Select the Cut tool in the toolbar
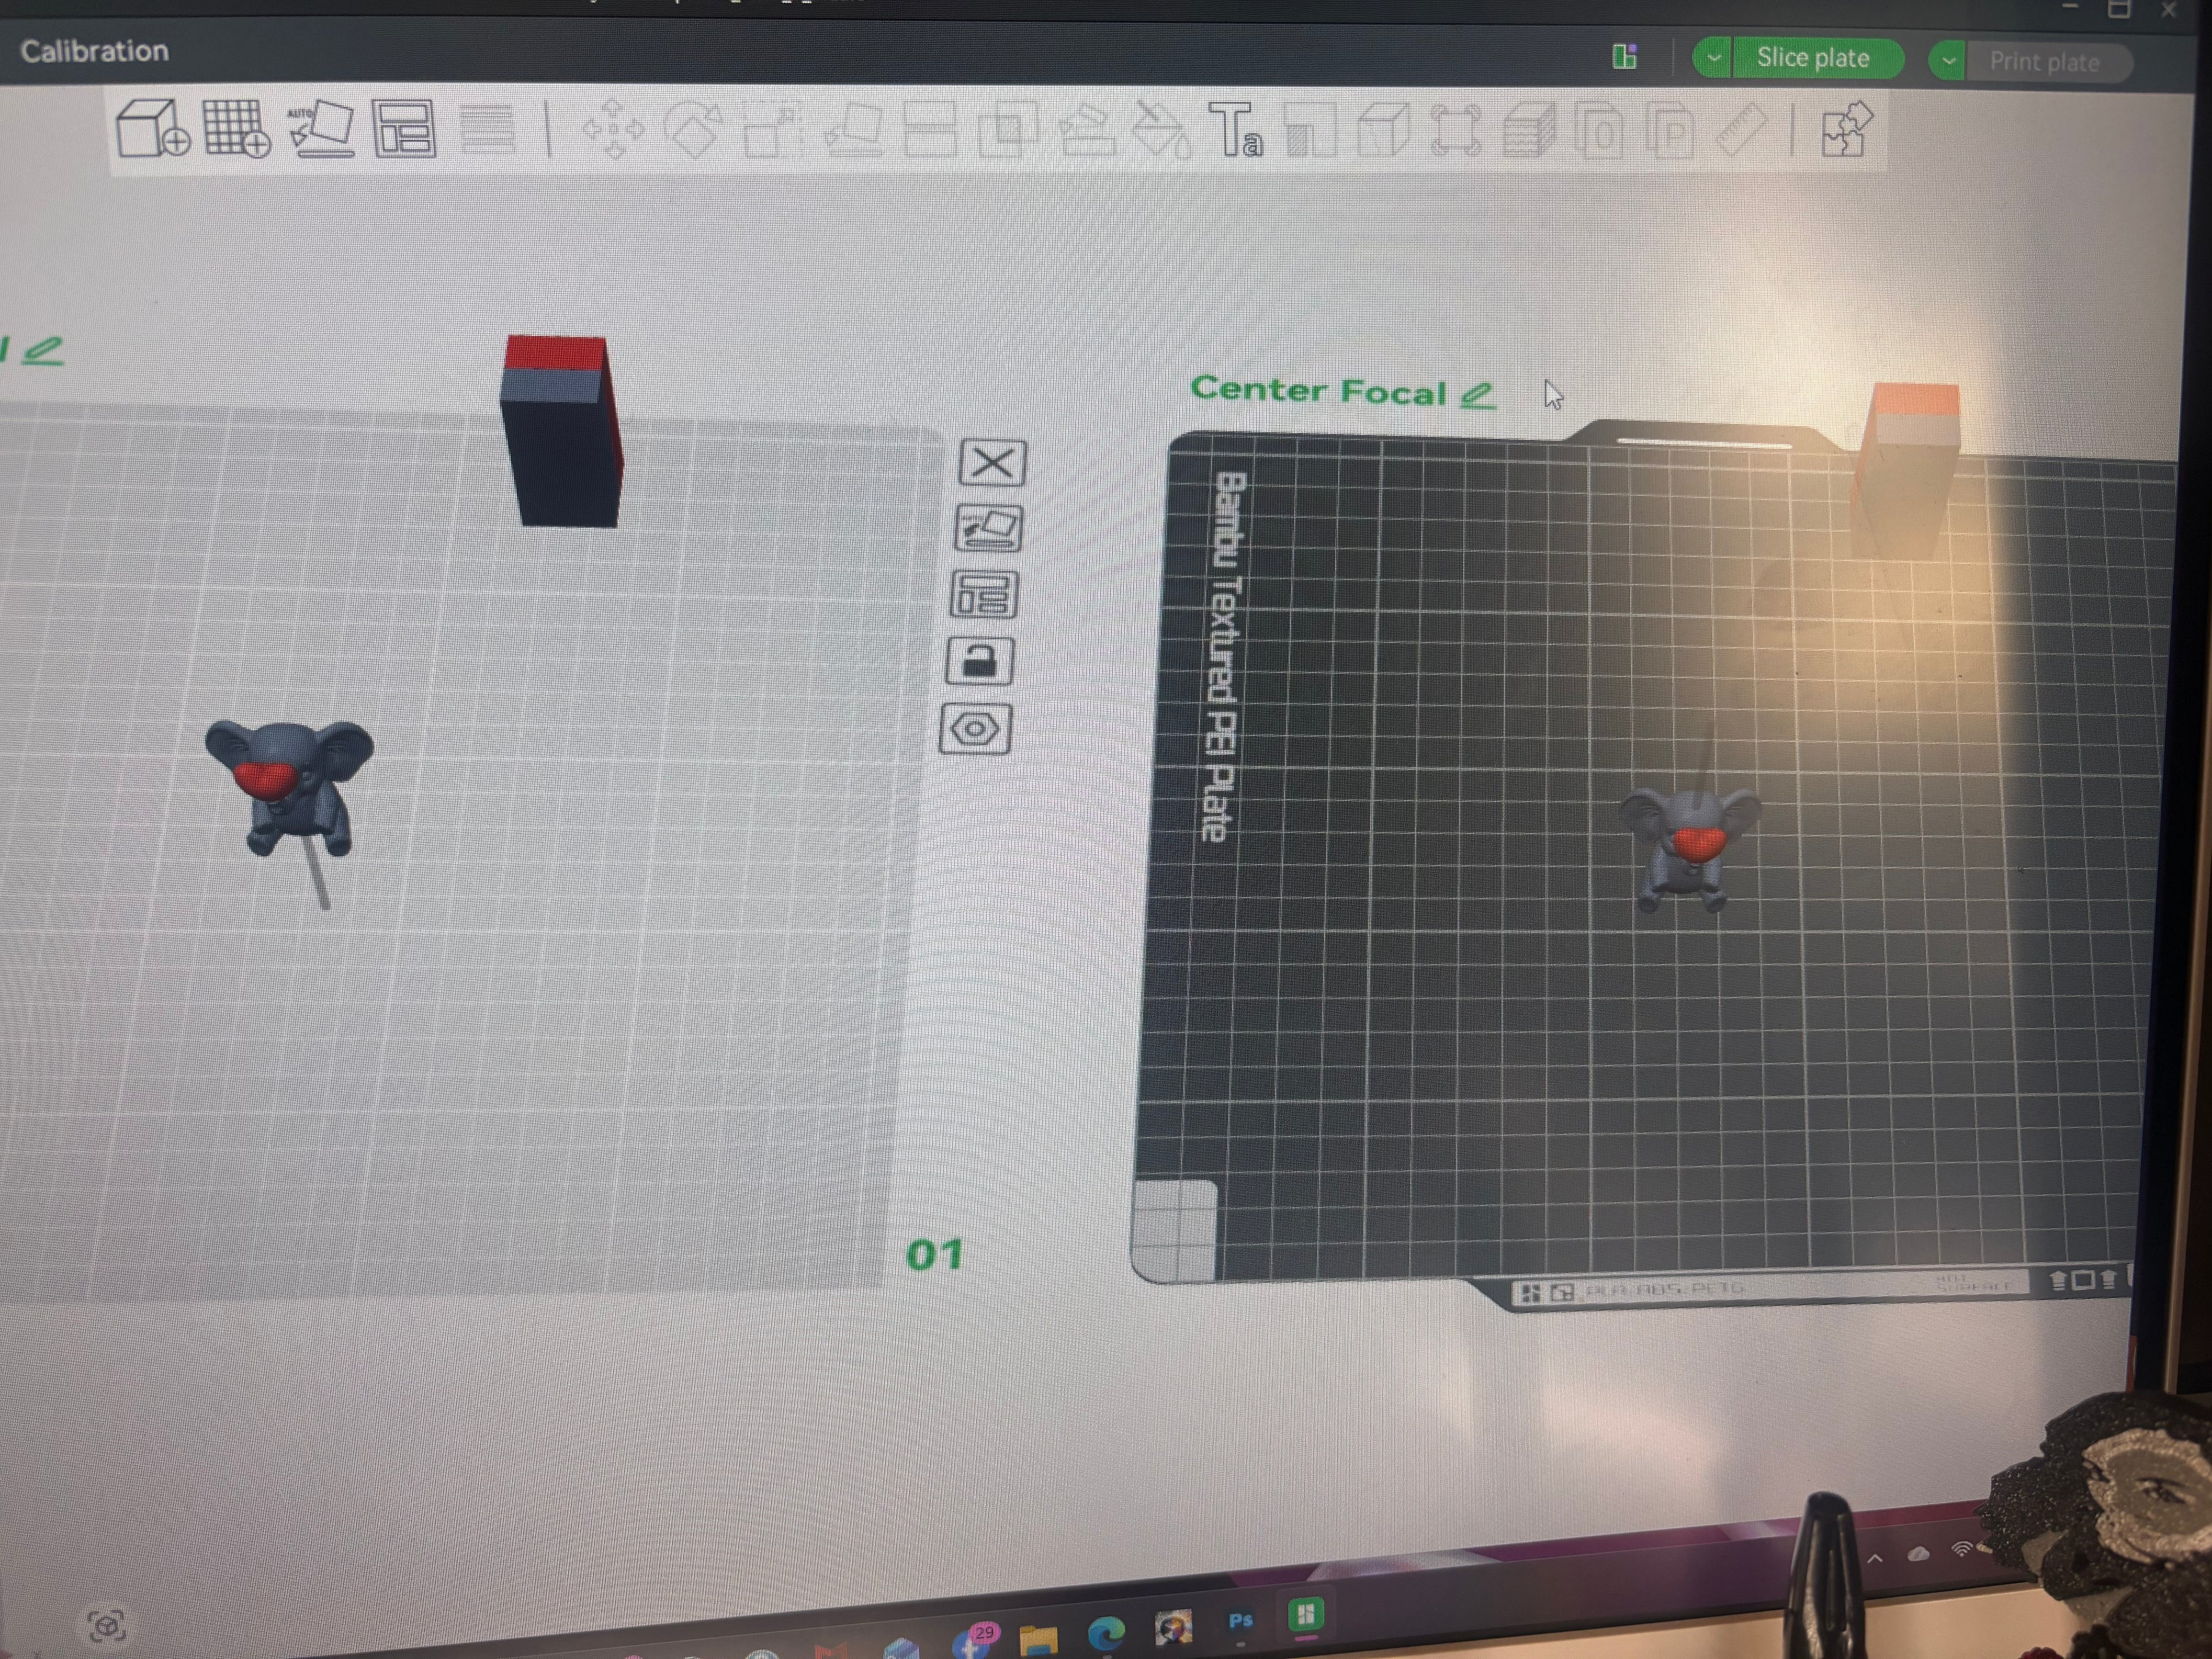Viewport: 2212px width, 1659px height. 930,130
